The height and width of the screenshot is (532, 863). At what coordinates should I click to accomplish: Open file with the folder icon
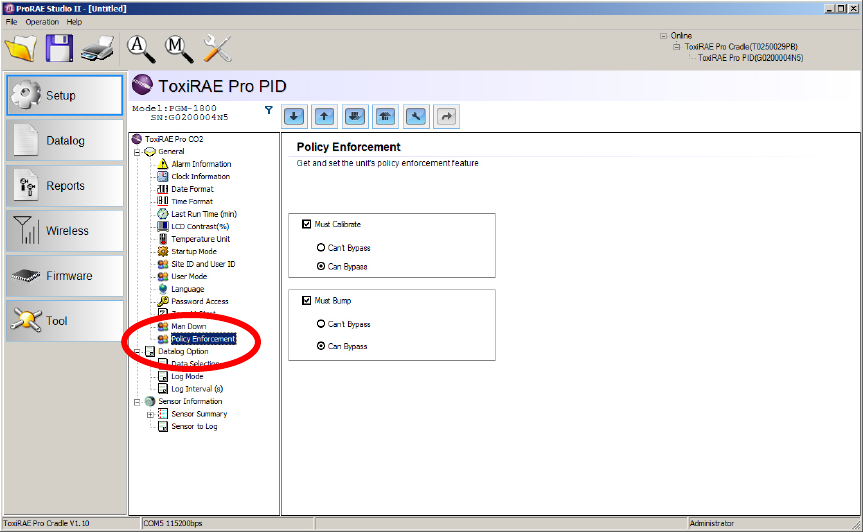(21, 48)
